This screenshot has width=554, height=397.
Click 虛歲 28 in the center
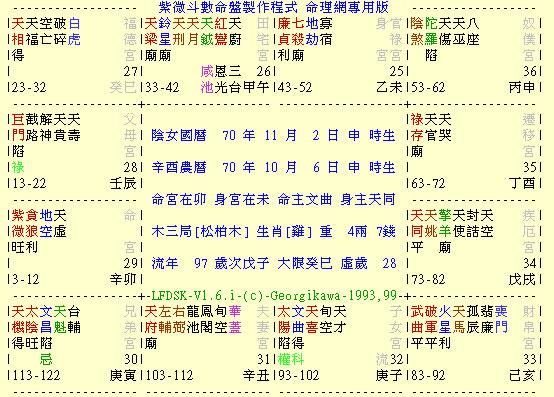[369, 263]
